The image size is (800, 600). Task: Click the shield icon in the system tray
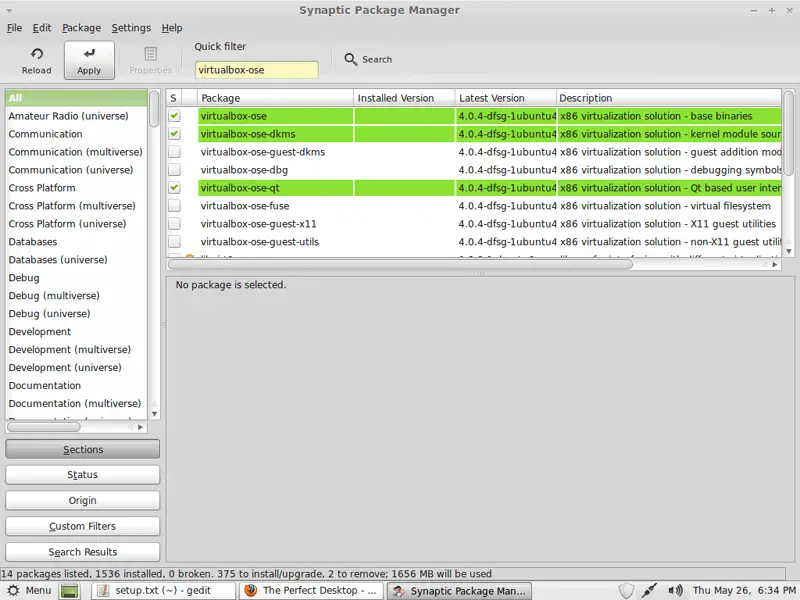(626, 591)
